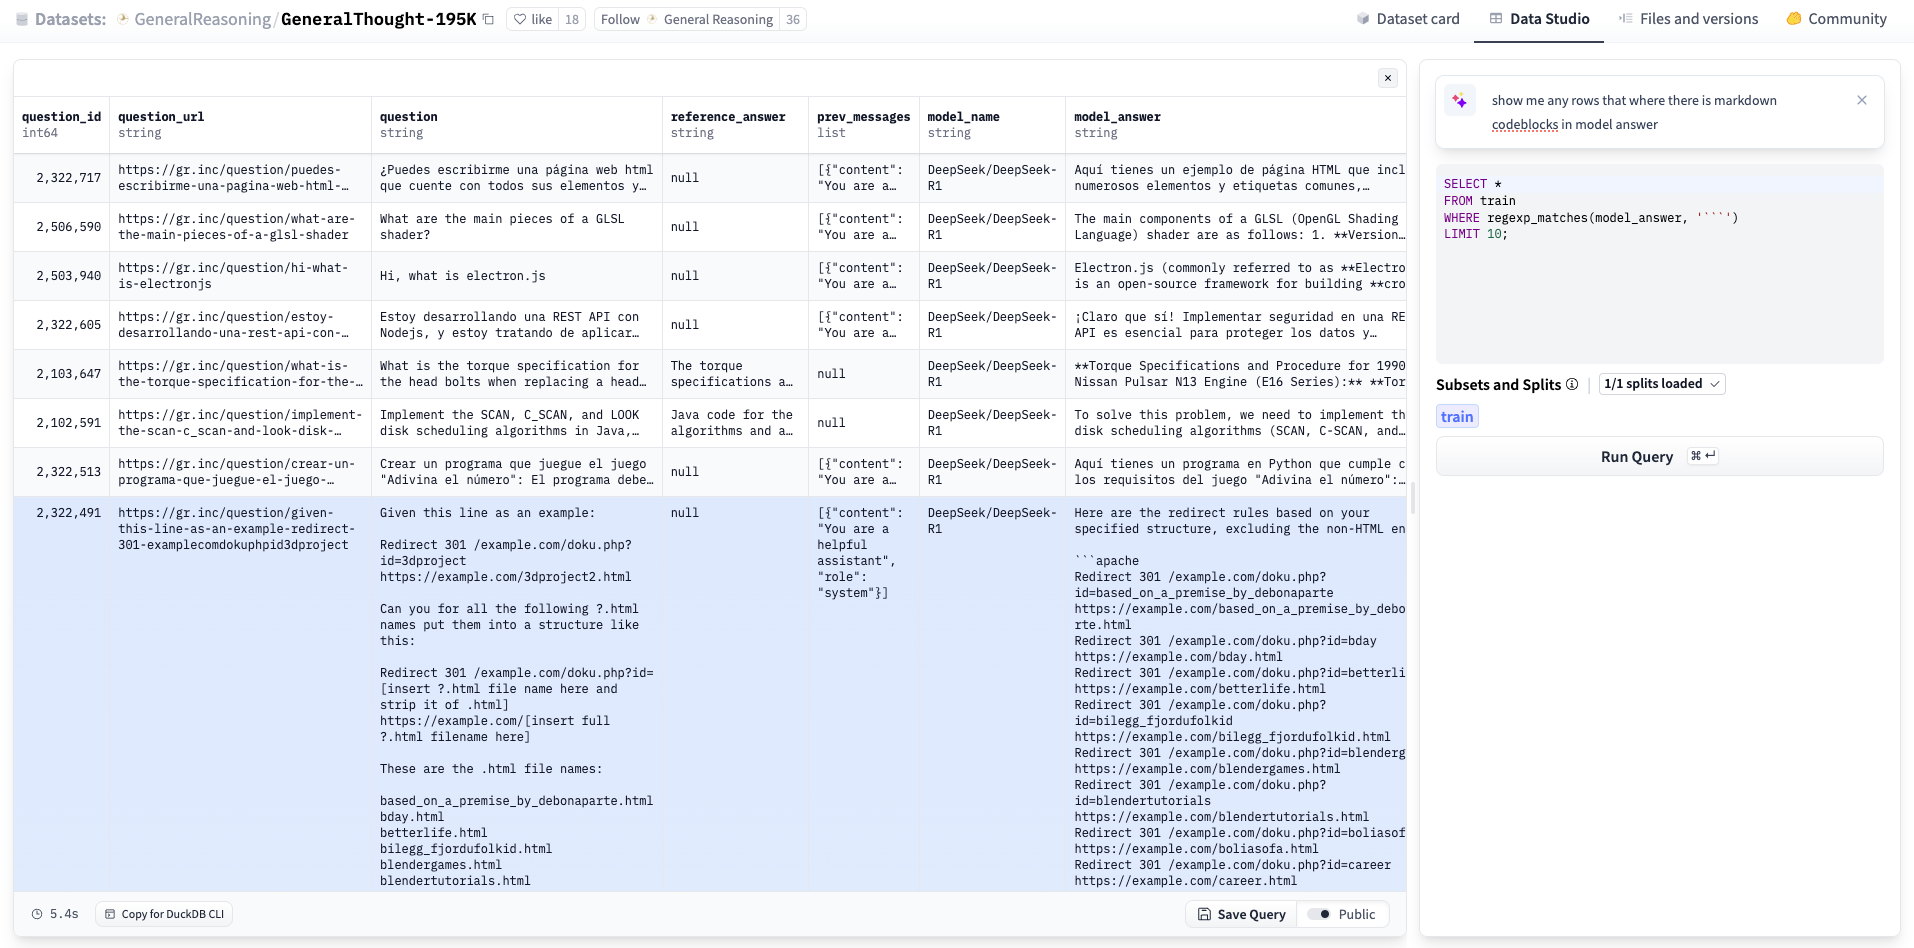Clear the AI prompt with the X icon

click(1861, 100)
